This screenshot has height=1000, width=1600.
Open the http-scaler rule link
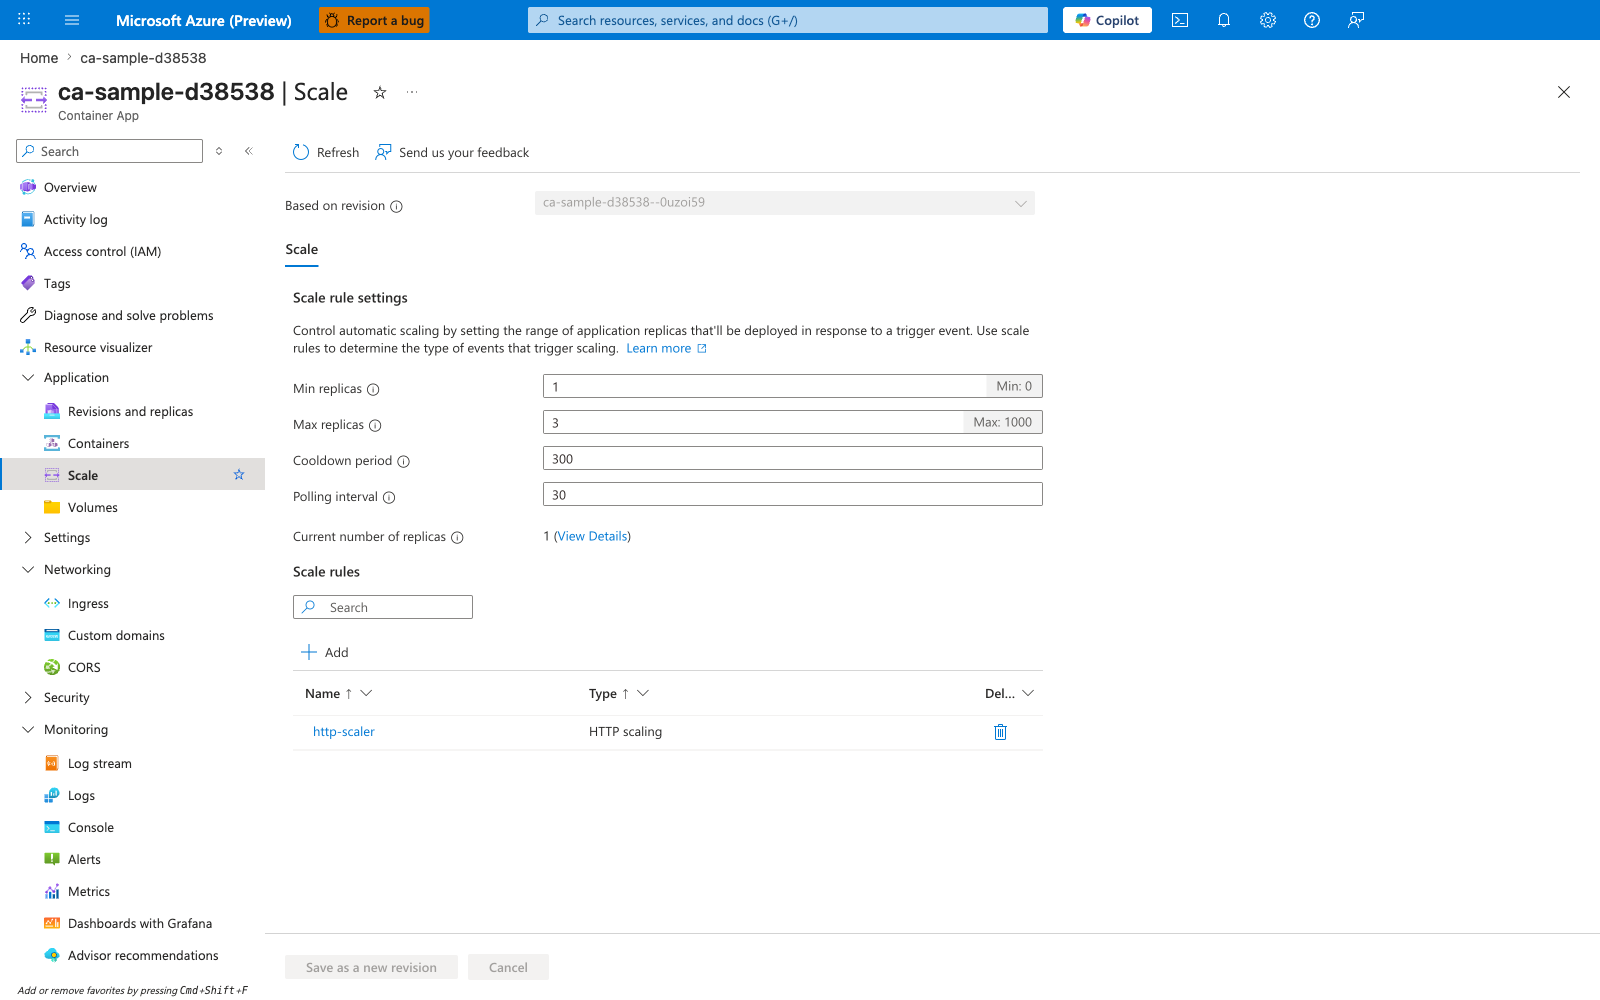344,732
